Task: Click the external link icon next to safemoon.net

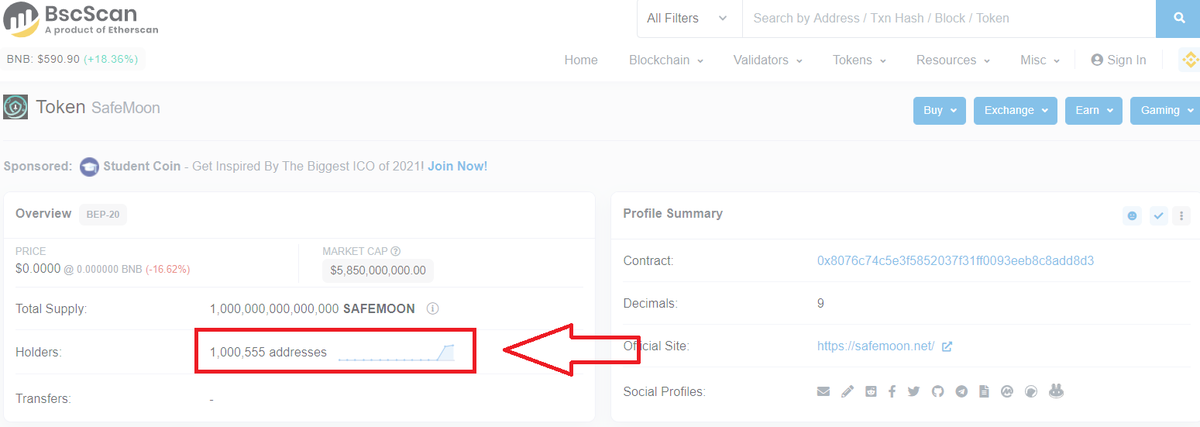Action: coord(947,346)
